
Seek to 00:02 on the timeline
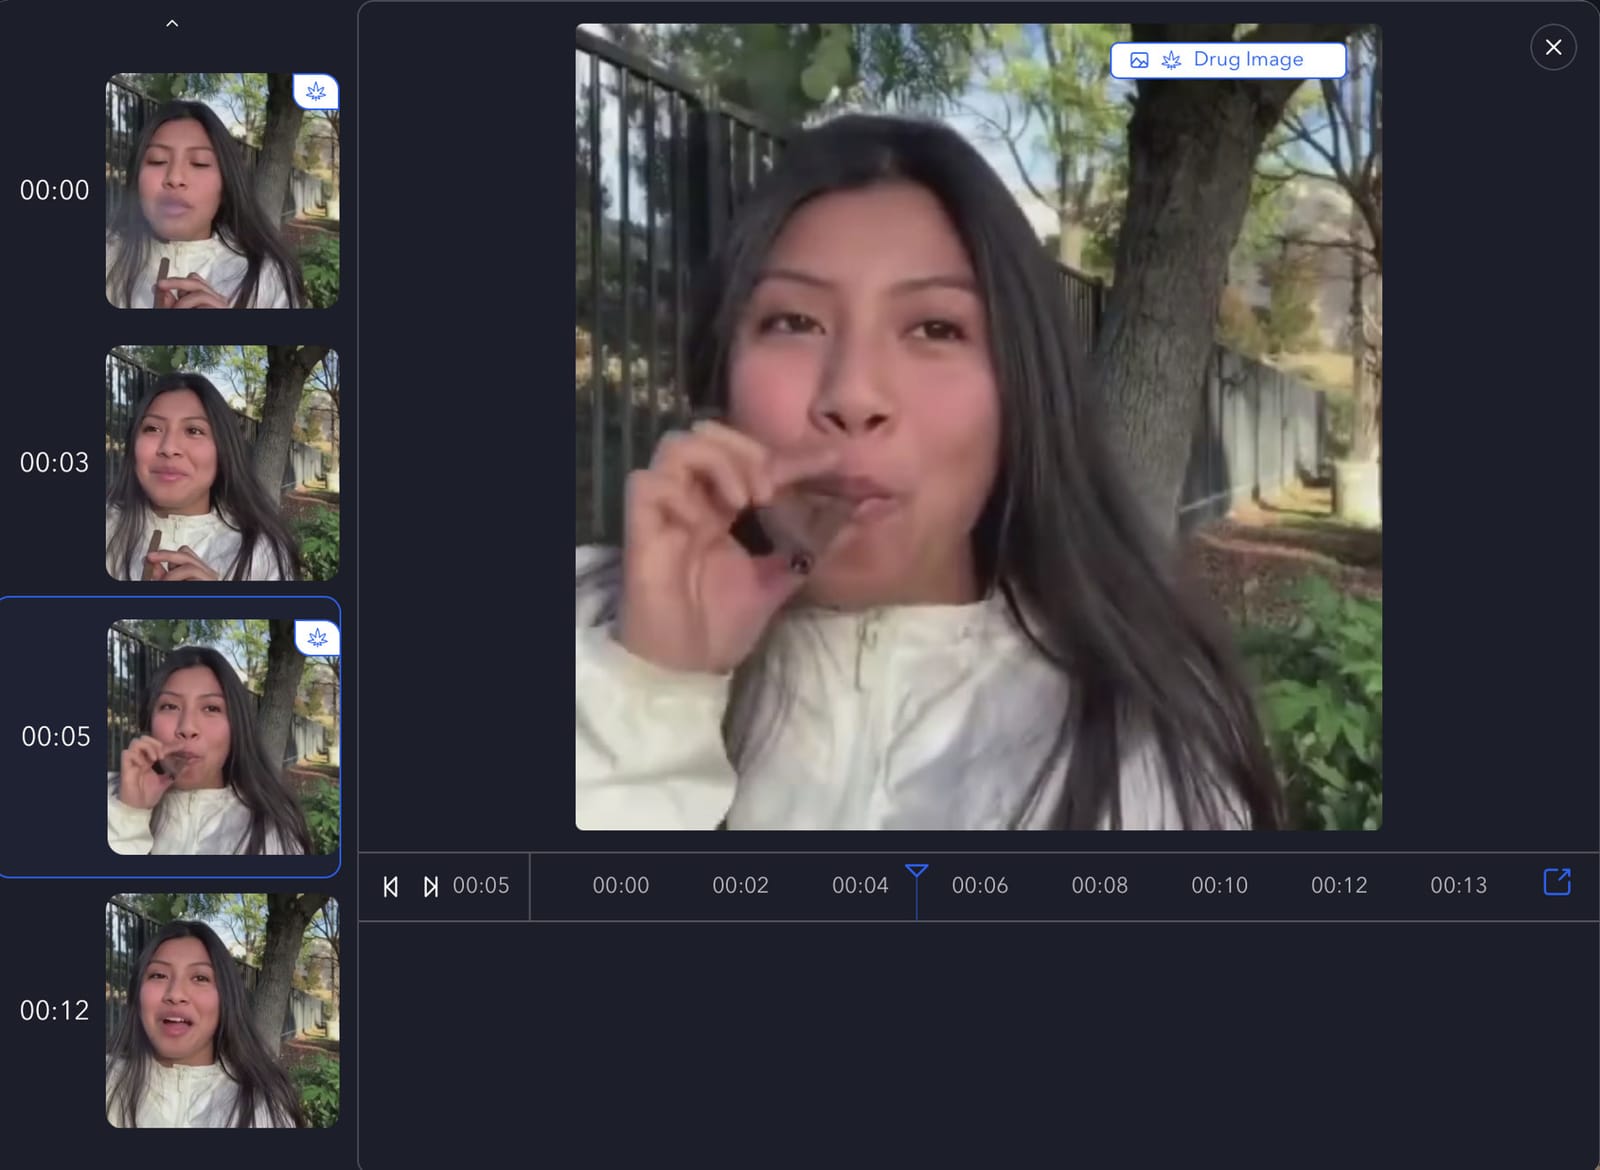[x=741, y=885]
